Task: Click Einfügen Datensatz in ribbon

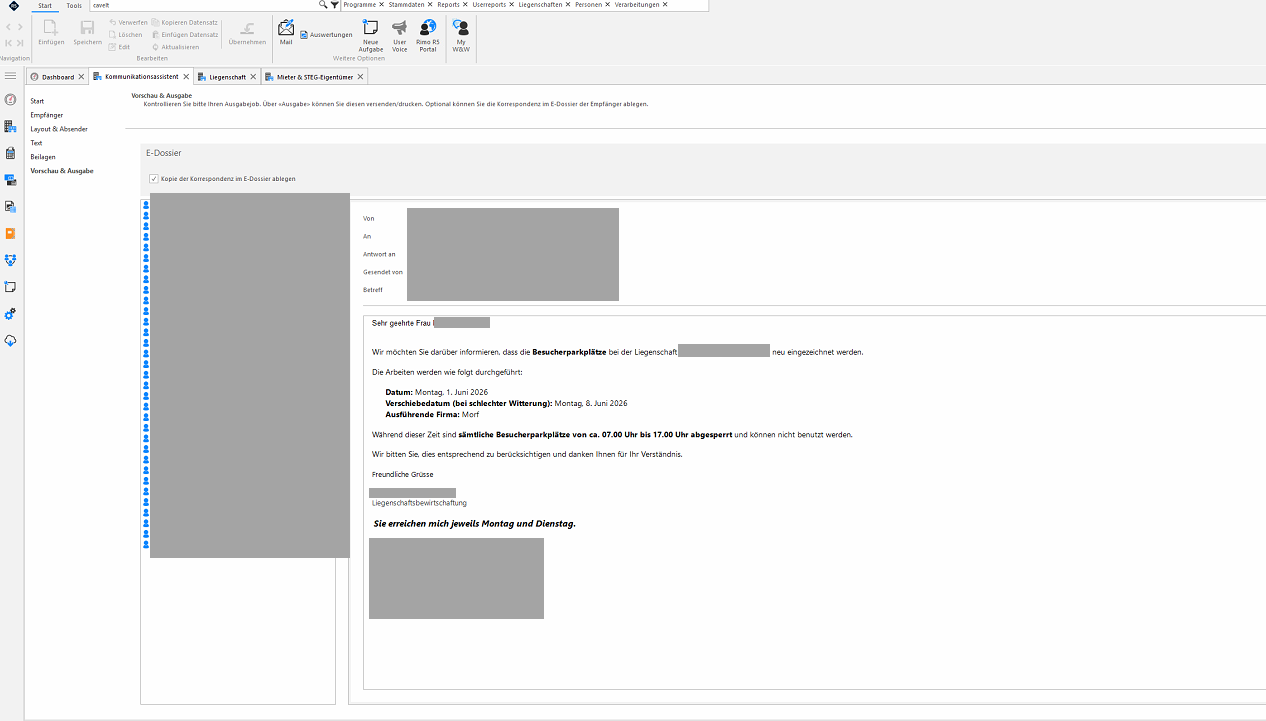Action: click(184, 34)
